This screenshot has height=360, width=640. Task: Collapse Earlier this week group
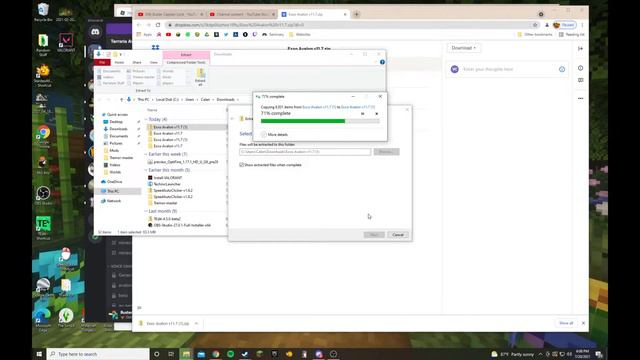click(x=146, y=154)
